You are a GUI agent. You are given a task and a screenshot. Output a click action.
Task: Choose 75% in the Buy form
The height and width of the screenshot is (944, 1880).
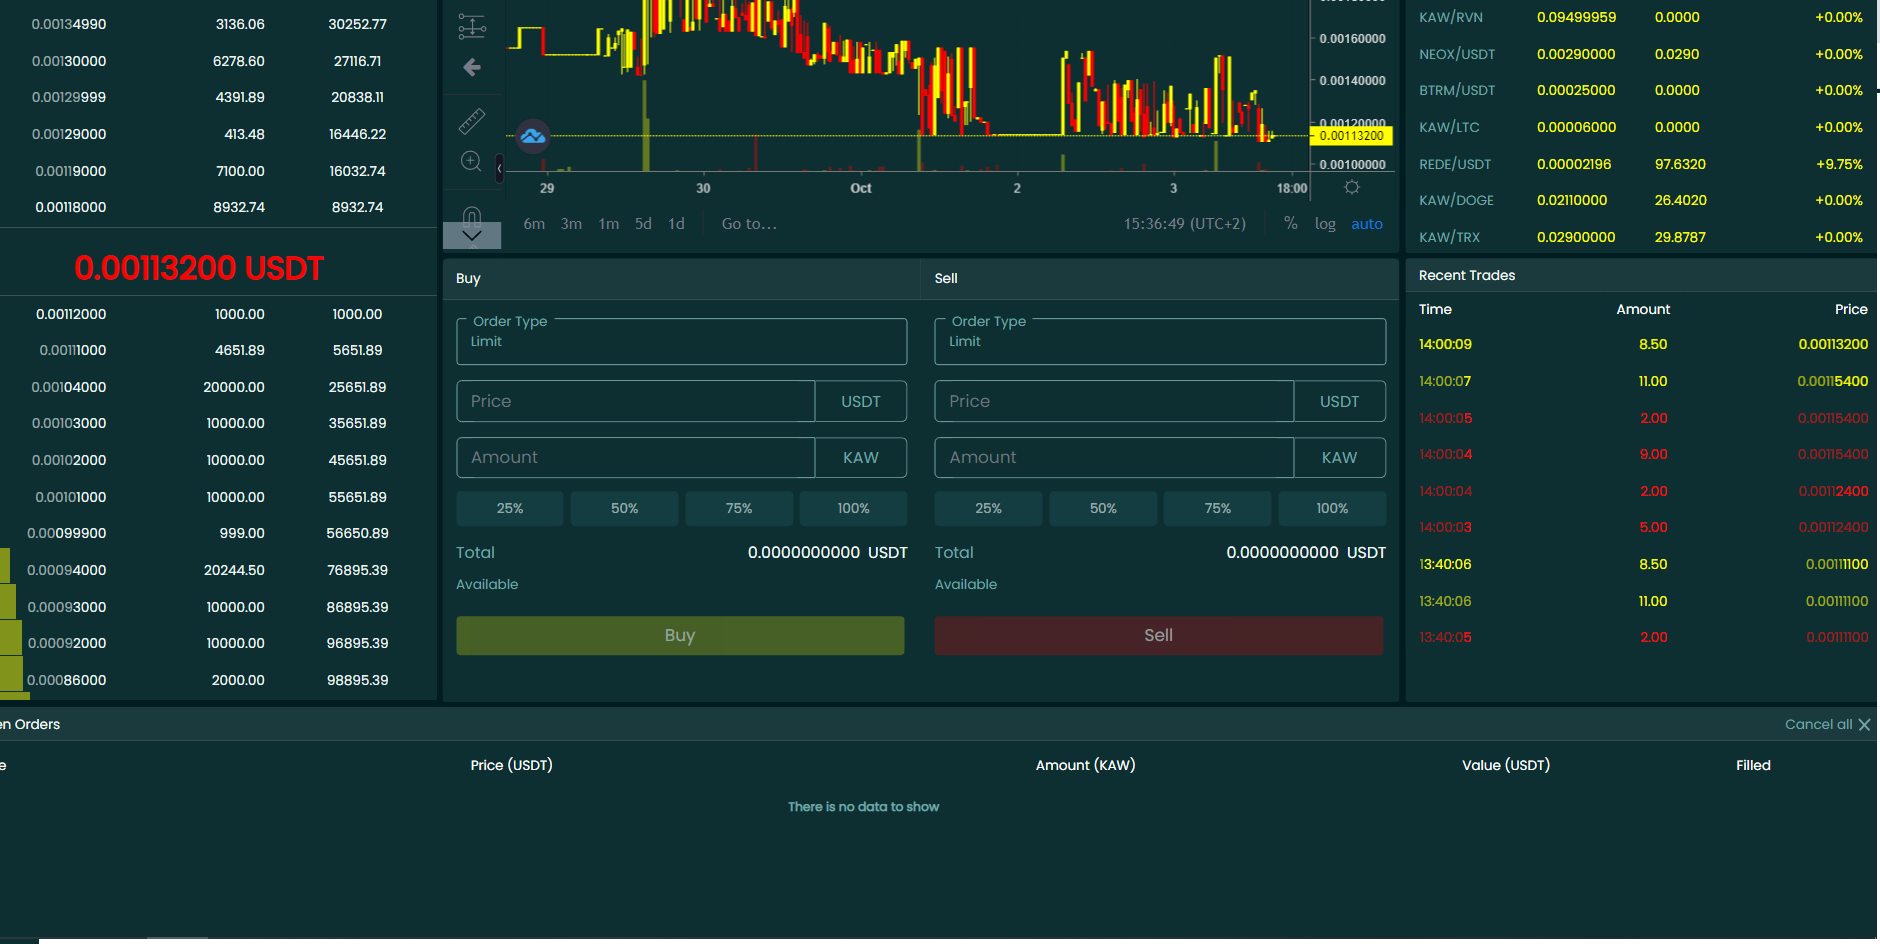739,508
